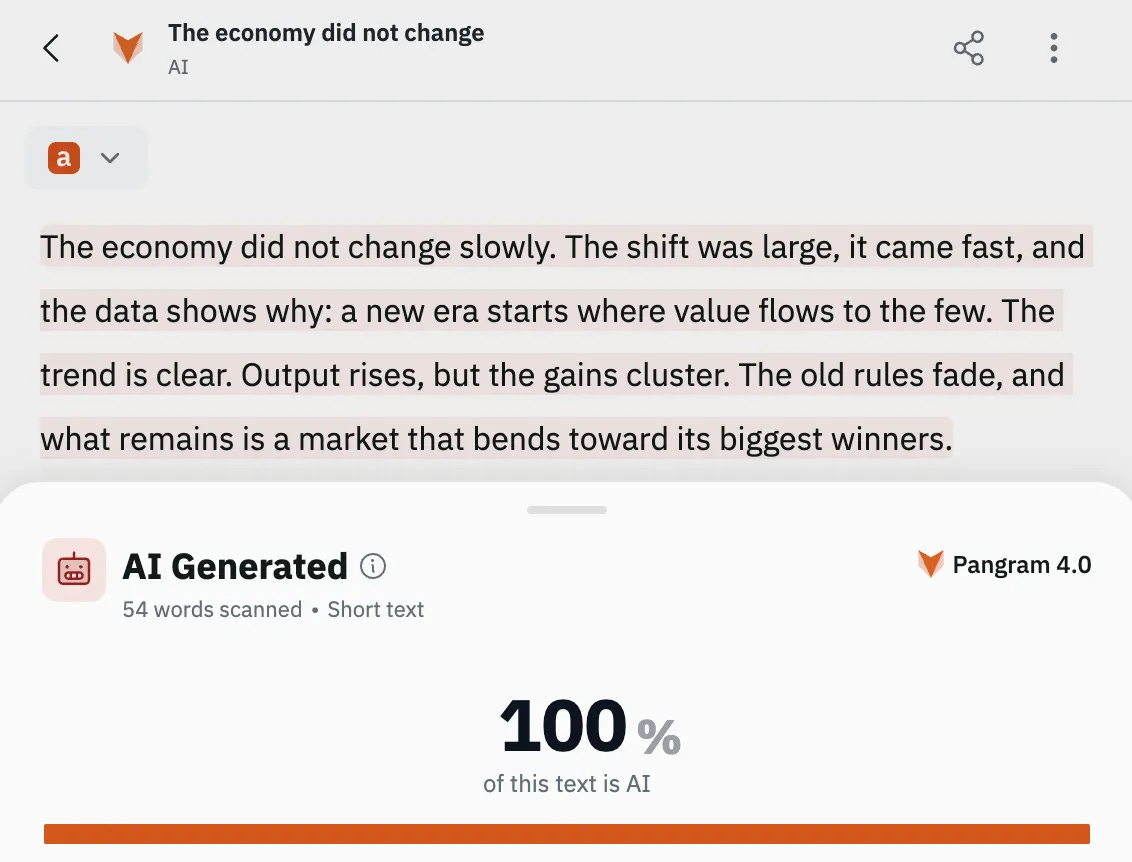Click the Pangram 4.0 fox logo
Screen dimensions: 1132x862
coord(931,564)
